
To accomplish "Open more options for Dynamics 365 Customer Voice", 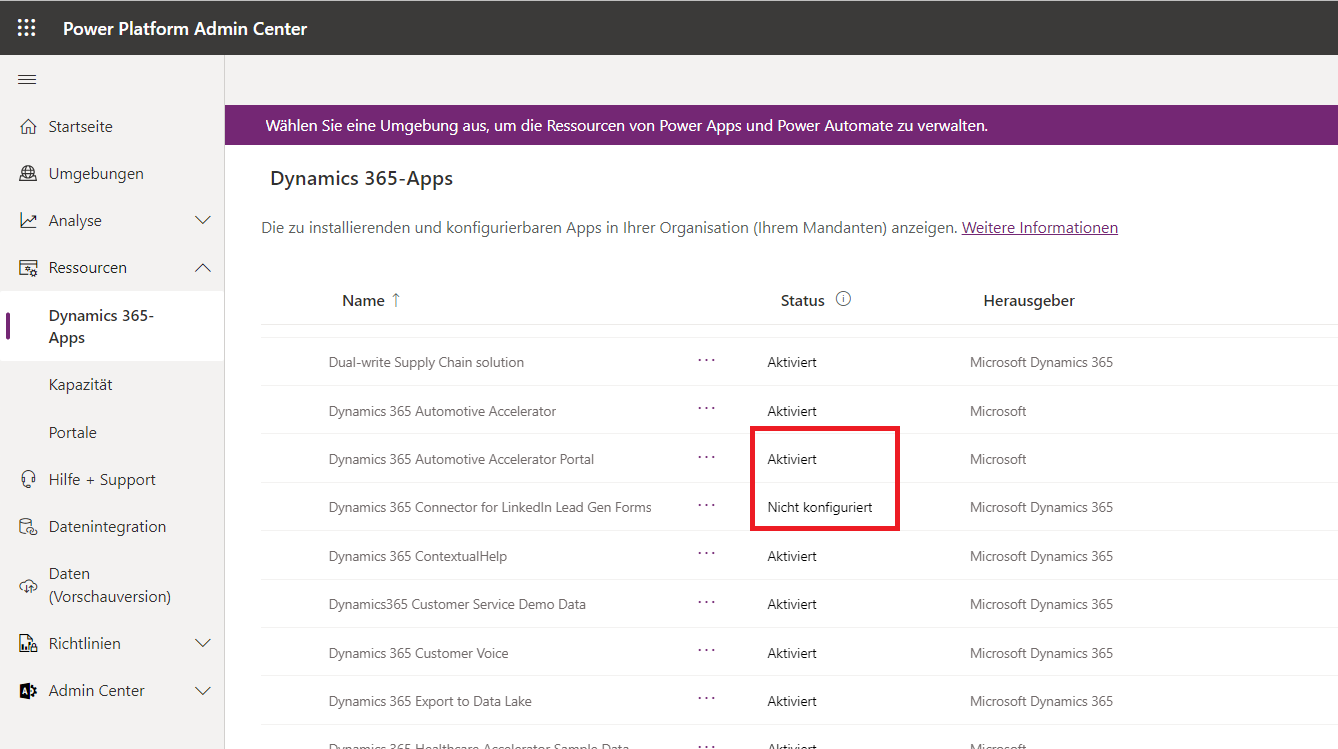I will (x=707, y=650).
